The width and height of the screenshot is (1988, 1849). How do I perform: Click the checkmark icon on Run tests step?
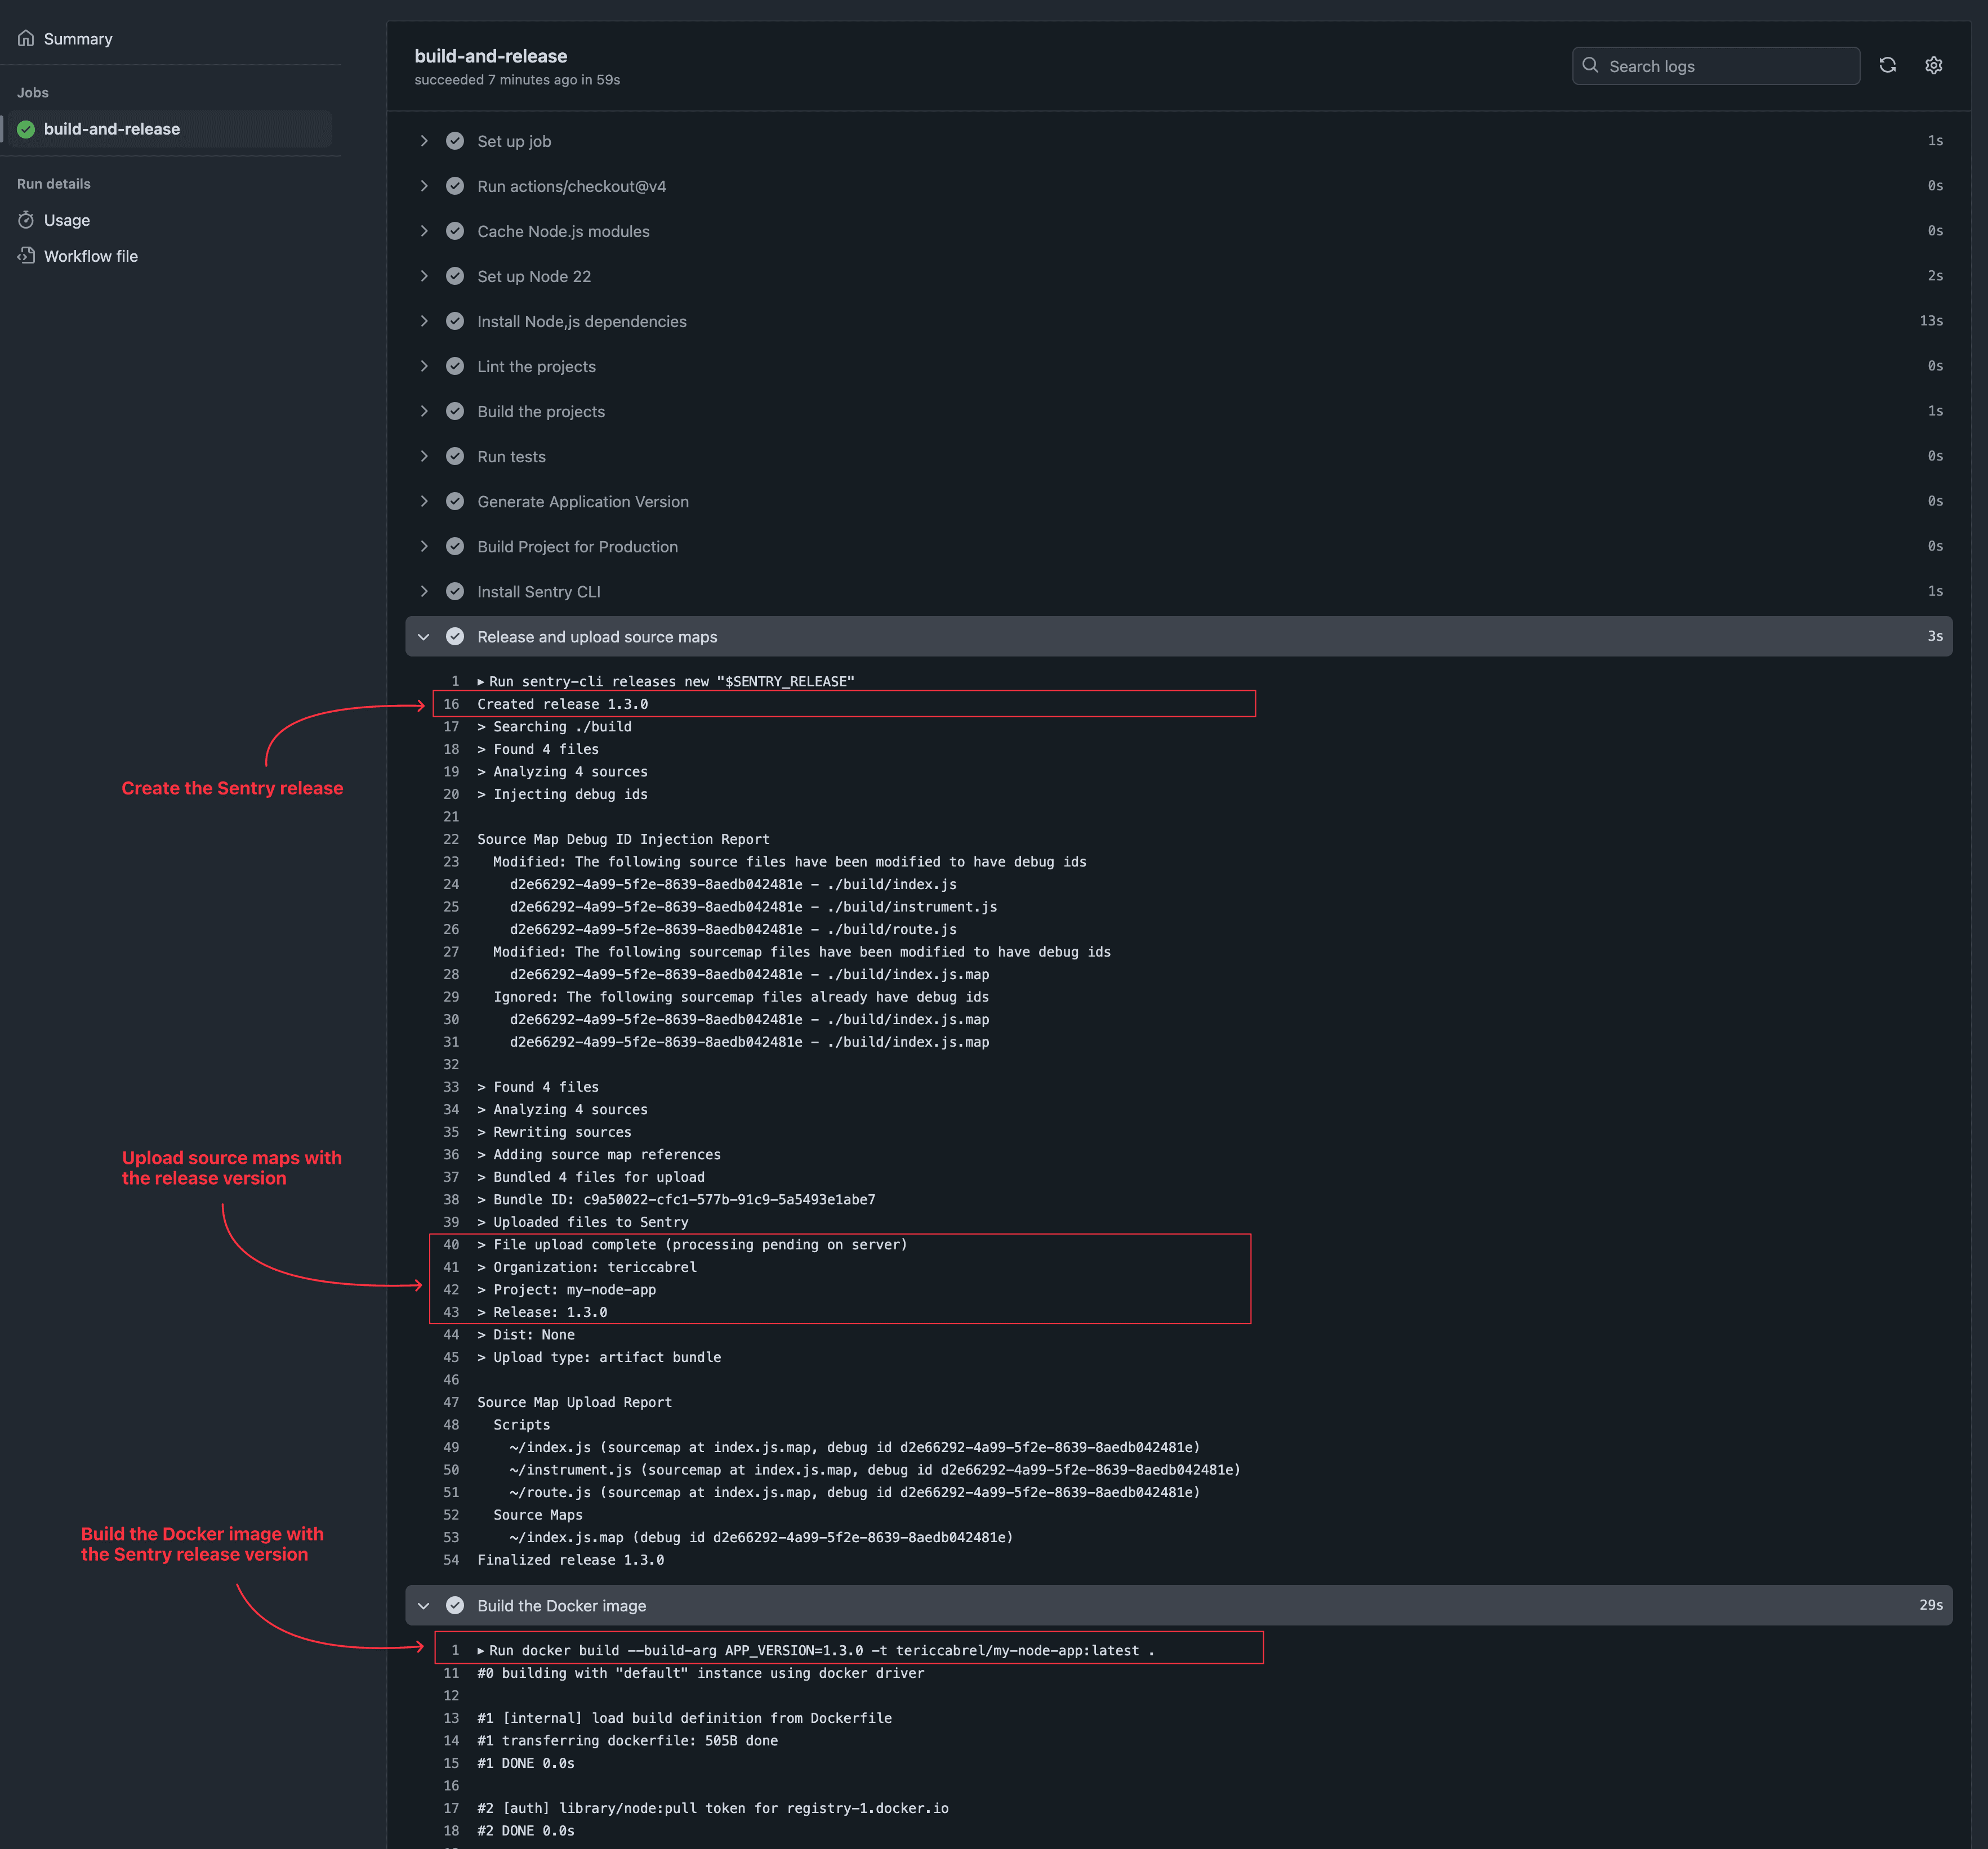455,456
